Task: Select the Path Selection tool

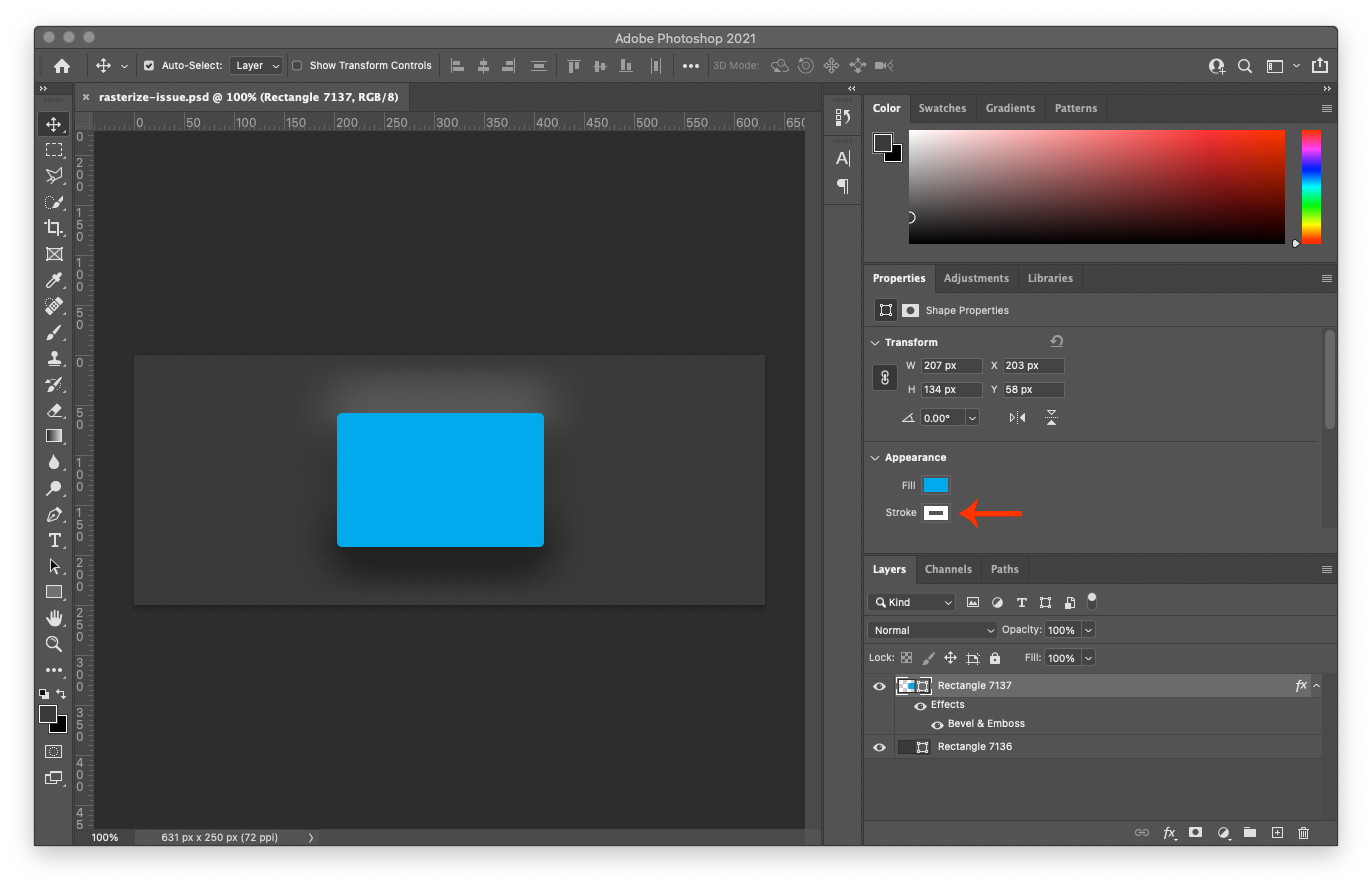Action: 54,566
